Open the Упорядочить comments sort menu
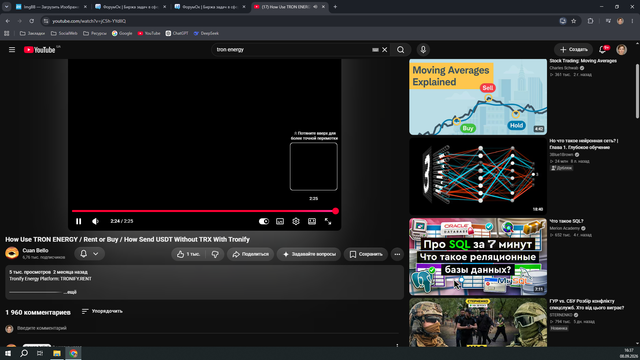 tap(102, 311)
